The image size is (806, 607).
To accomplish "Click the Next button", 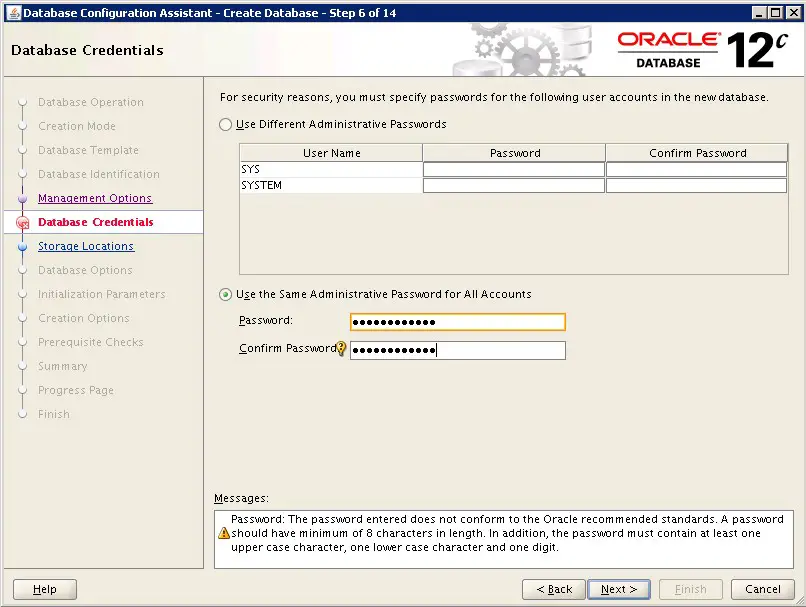I will tap(619, 590).
